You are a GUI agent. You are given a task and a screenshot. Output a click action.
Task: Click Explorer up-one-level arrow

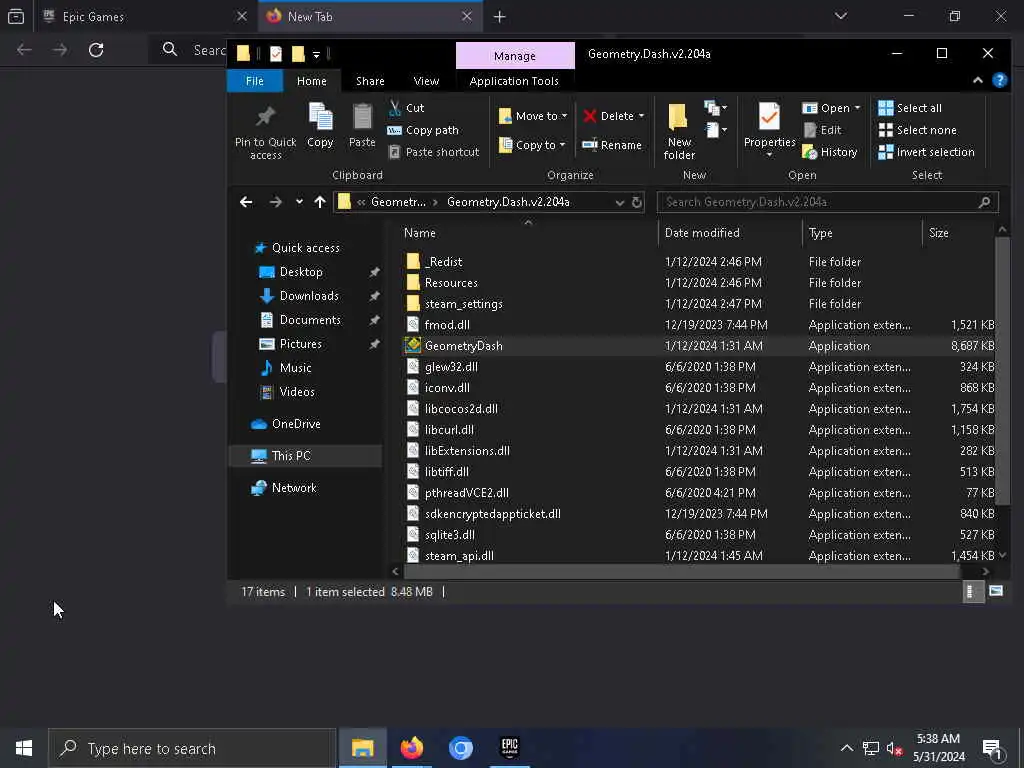[319, 202]
